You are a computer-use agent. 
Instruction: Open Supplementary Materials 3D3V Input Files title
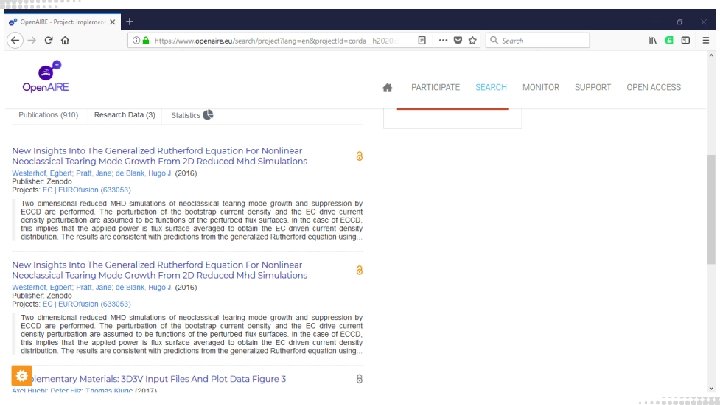point(158,379)
